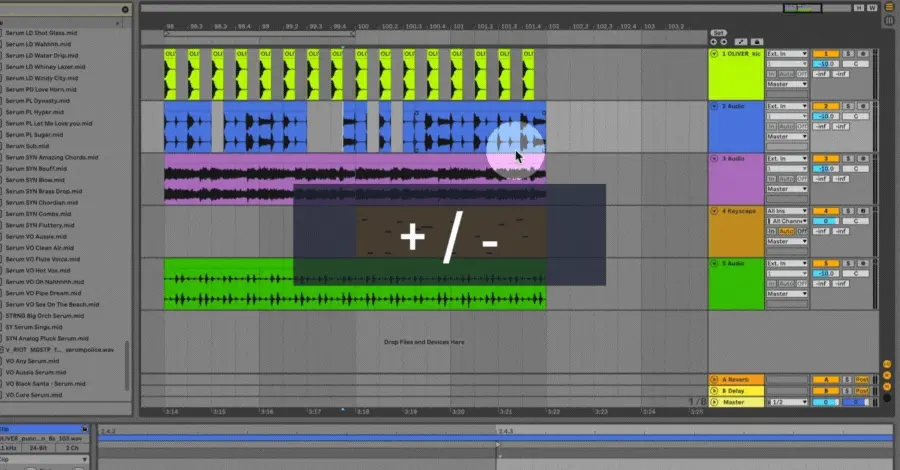Select Serum LD Shot Glass.mid in browser
This screenshot has height=470, width=900.
point(41,33)
